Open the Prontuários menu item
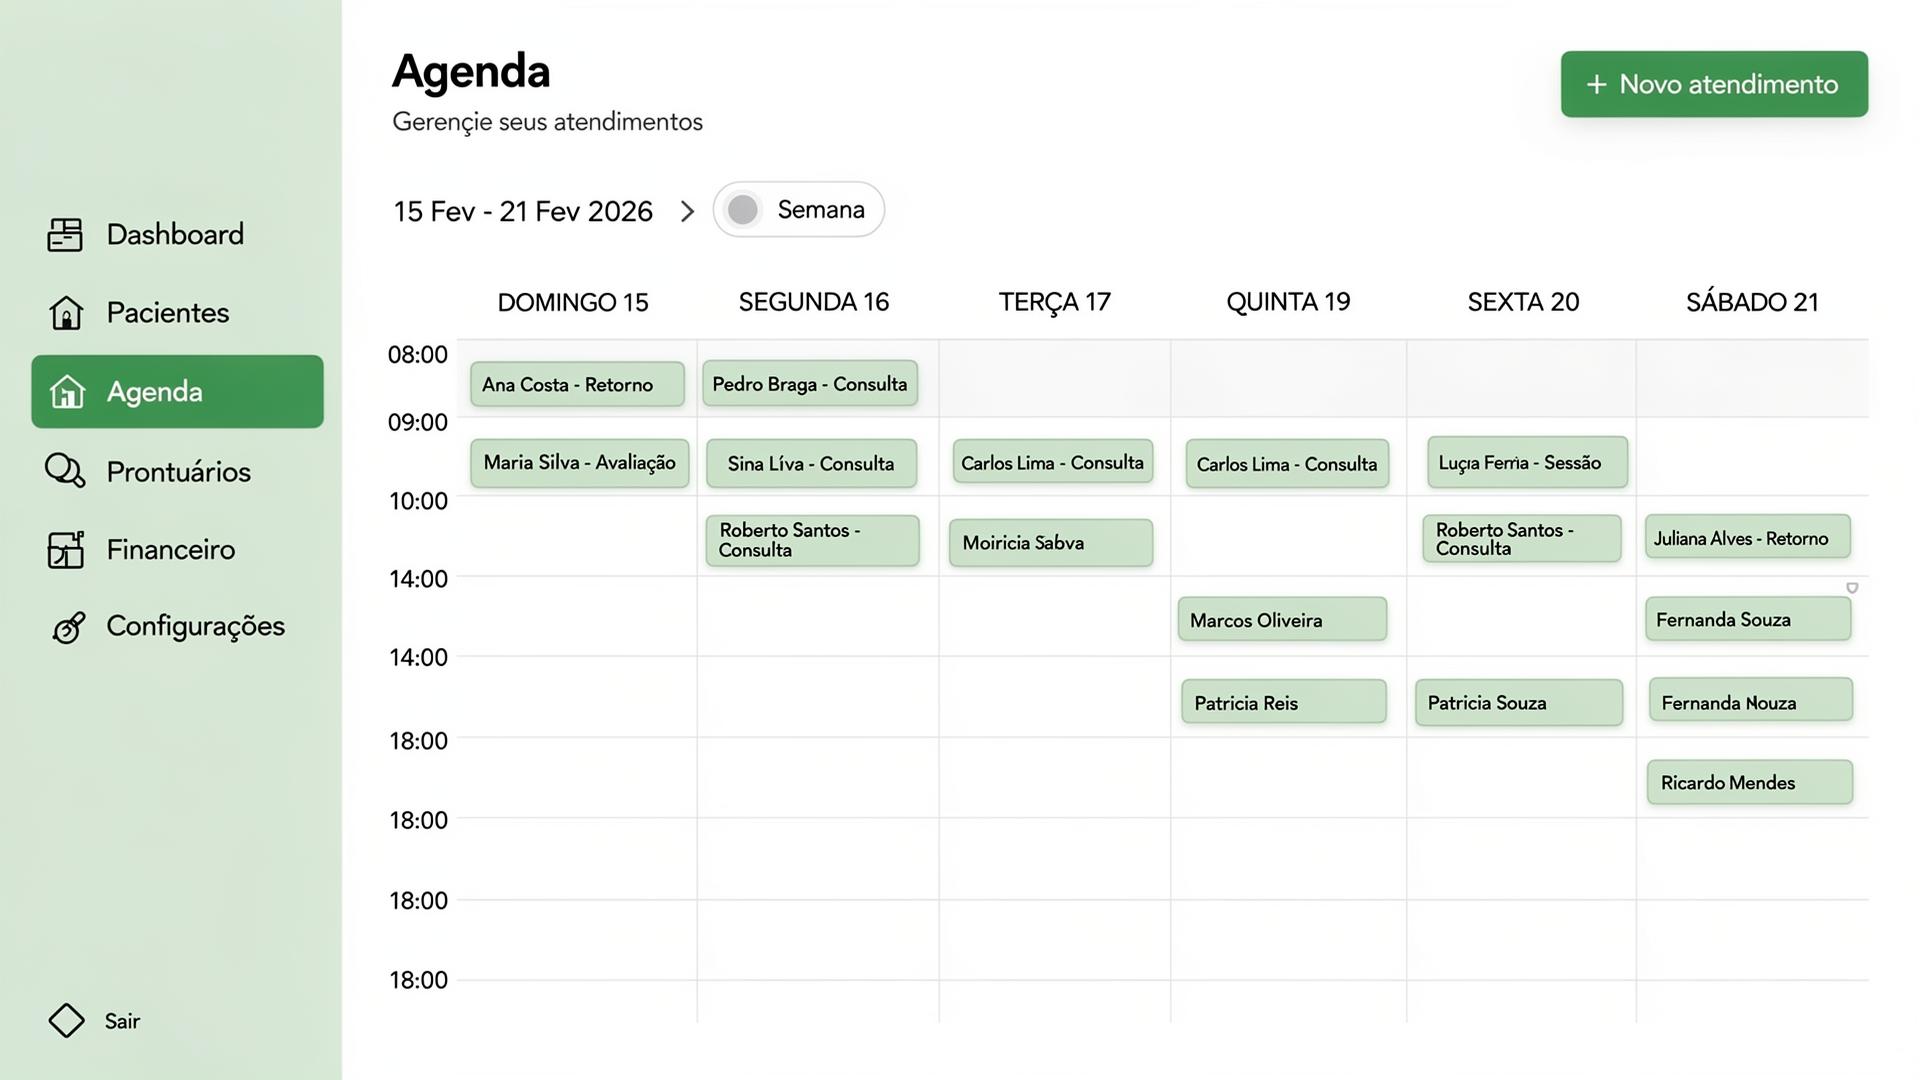This screenshot has width=1920, height=1080. (178, 472)
